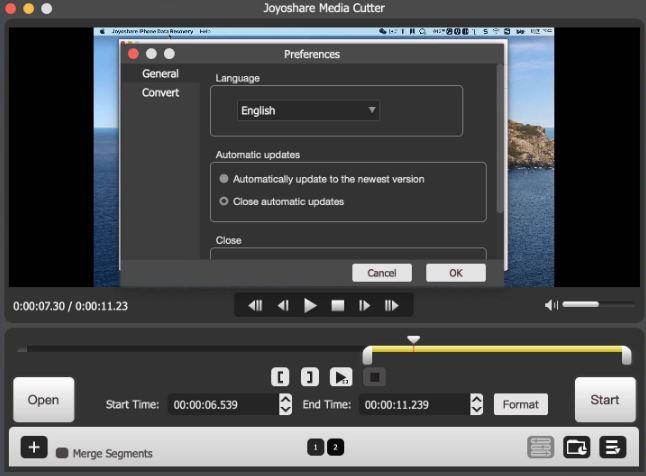Set segment end with right bracket icon
Viewport: 646px width, 476px height.
click(310, 377)
